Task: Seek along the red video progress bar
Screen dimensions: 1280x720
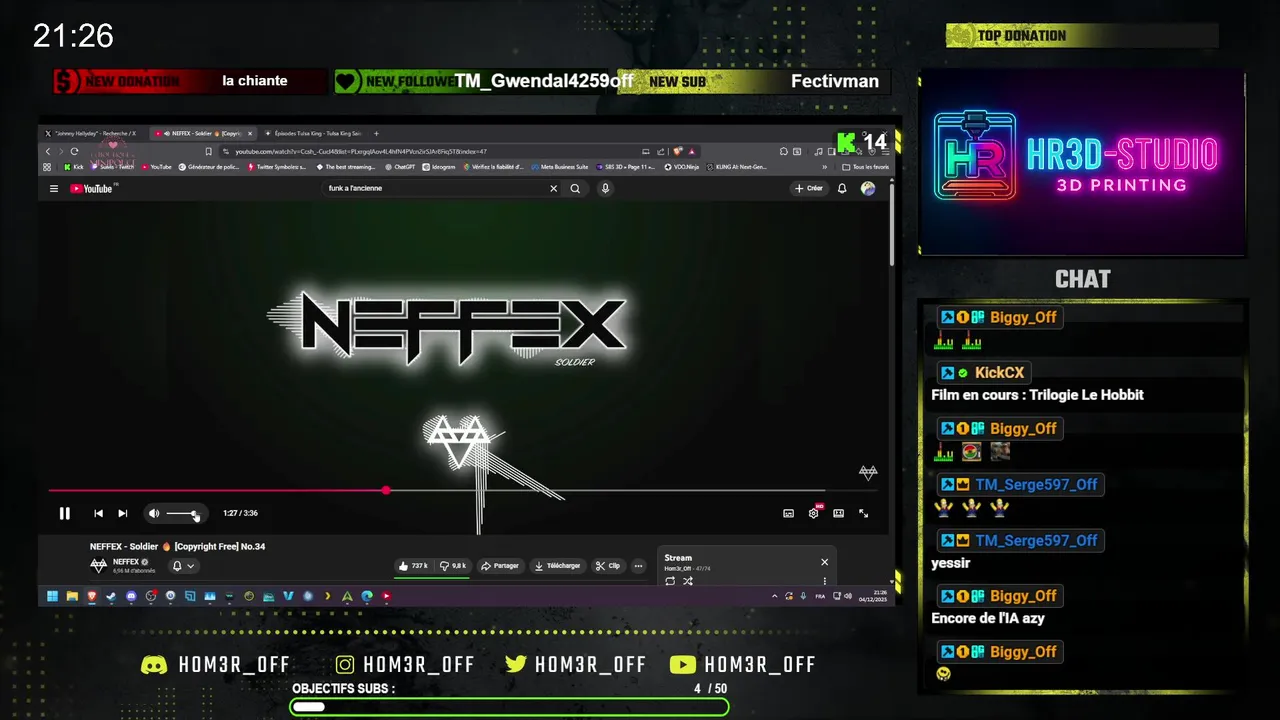Action: pyautogui.click(x=463, y=491)
